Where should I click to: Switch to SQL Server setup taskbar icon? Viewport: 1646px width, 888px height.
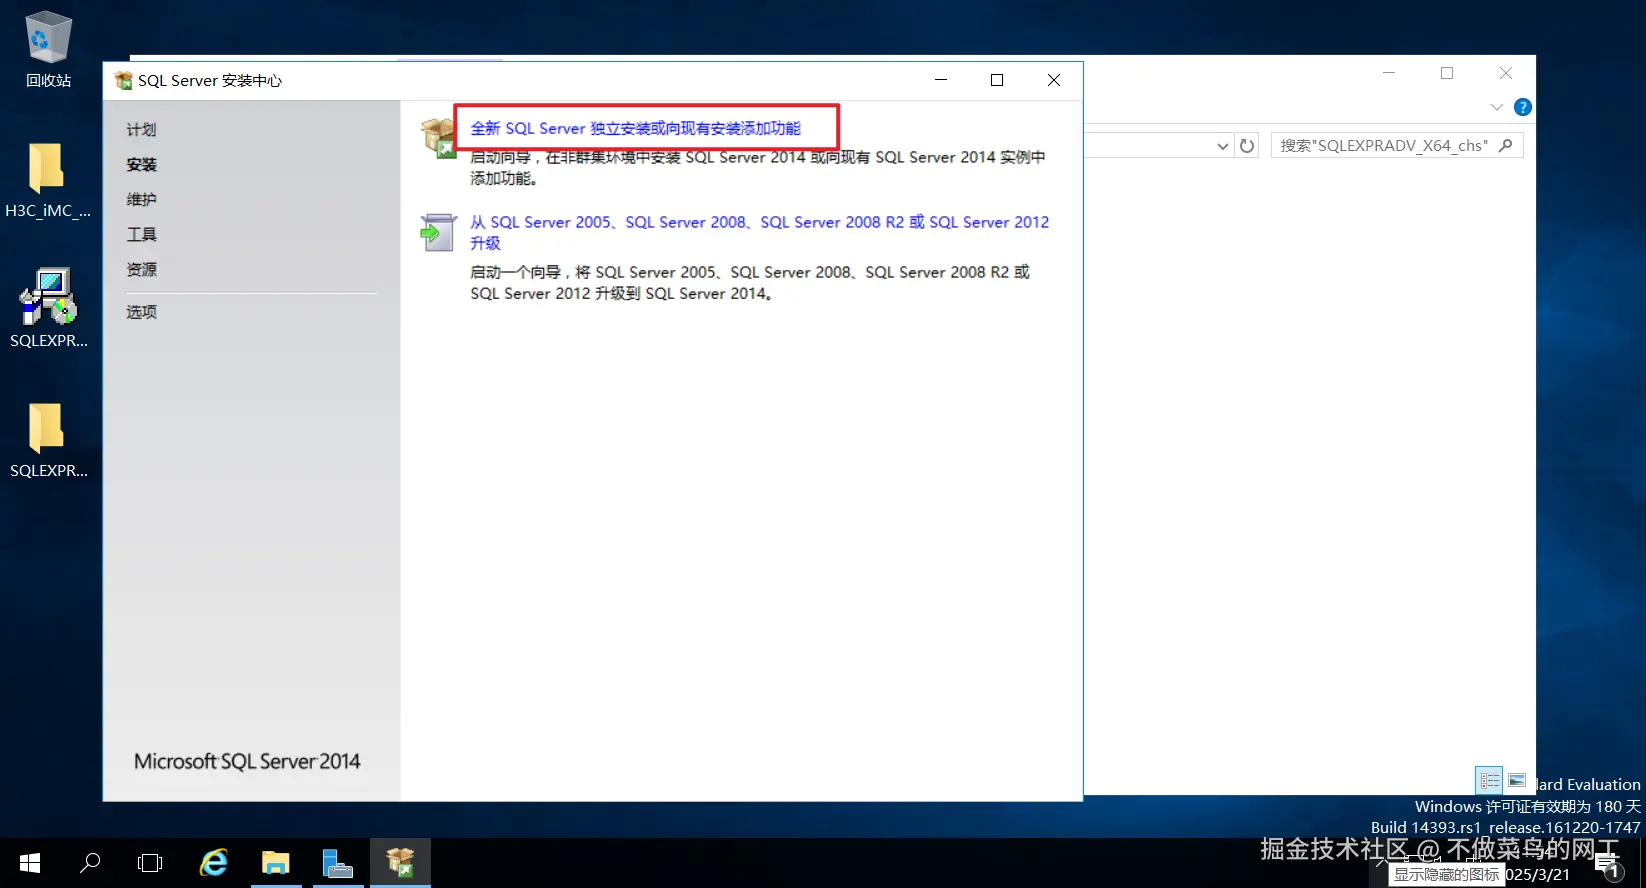coord(400,863)
